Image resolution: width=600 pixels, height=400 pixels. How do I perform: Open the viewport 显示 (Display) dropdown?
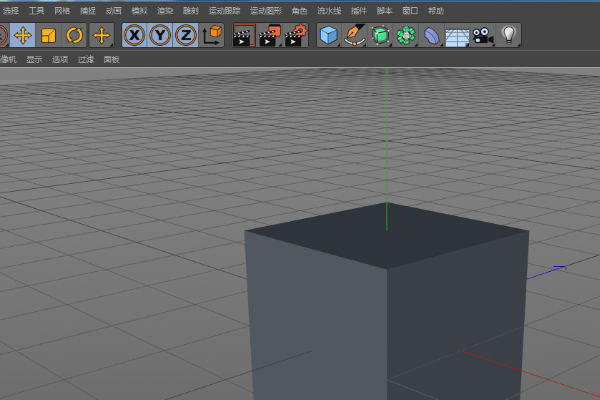pos(35,59)
